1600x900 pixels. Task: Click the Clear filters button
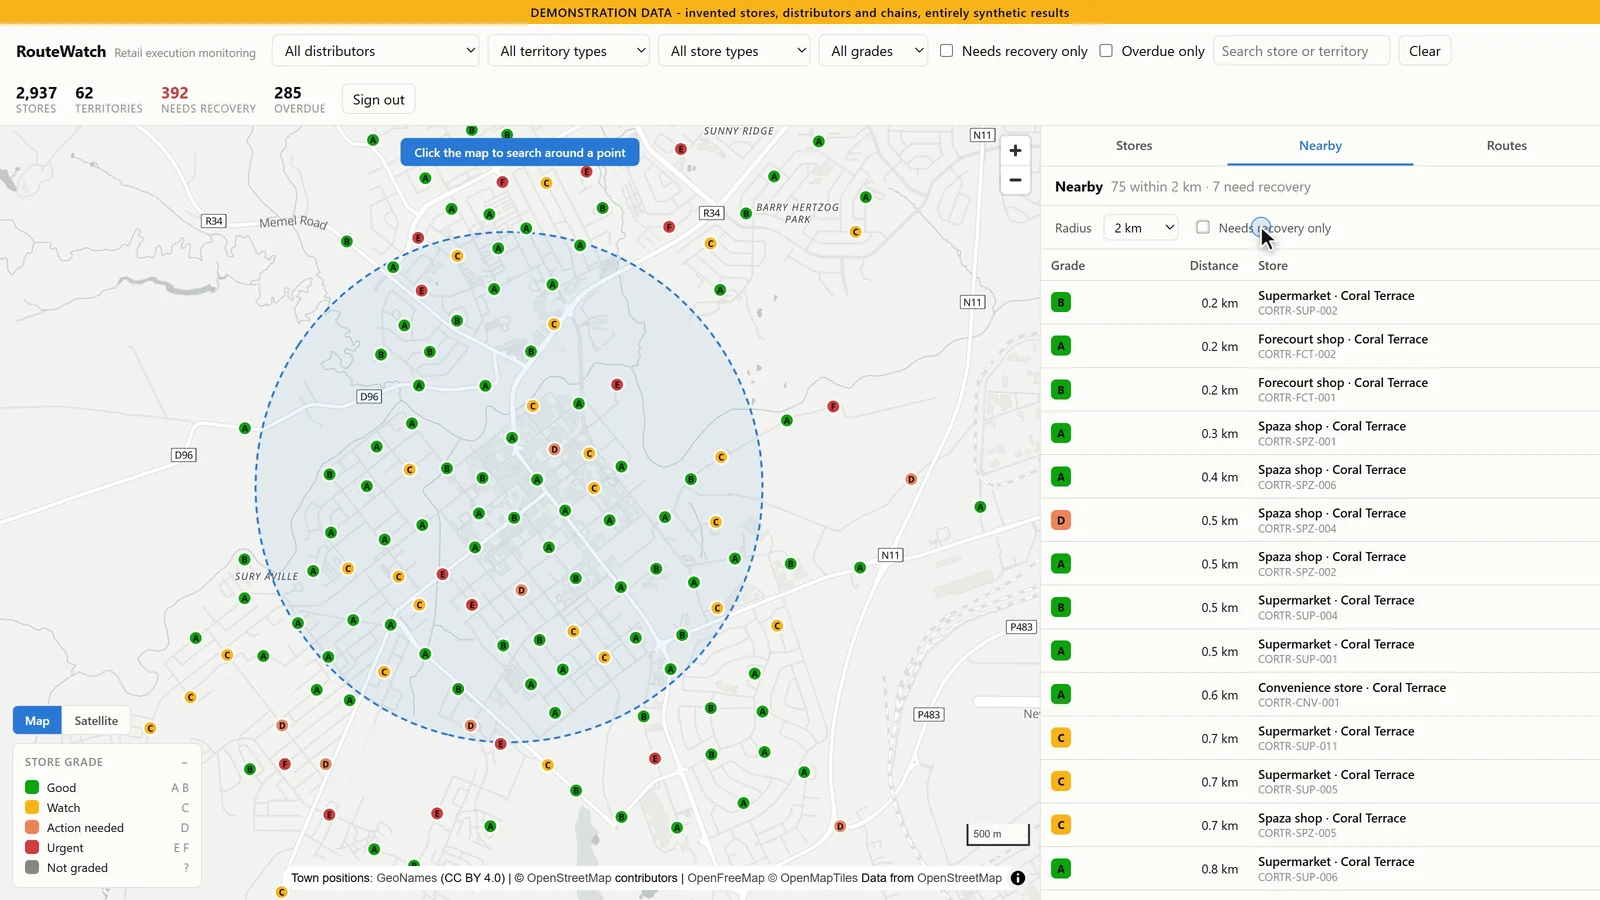pos(1425,51)
